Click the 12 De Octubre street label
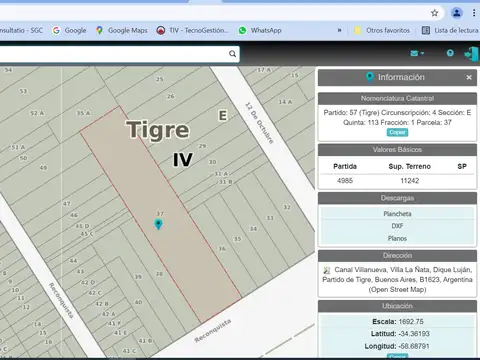480x360 pixels. coord(259,123)
